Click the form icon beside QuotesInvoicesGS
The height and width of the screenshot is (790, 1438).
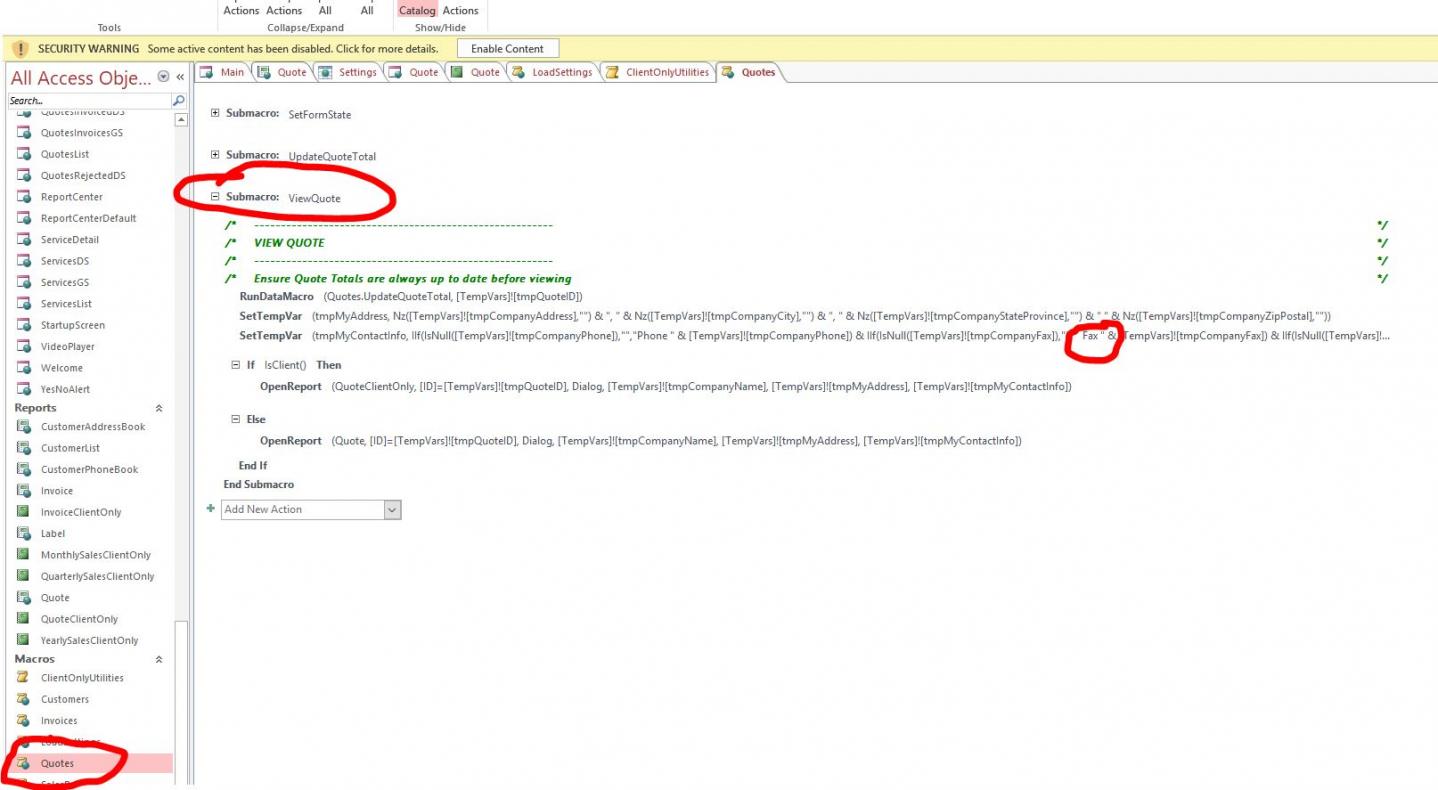tap(23, 133)
